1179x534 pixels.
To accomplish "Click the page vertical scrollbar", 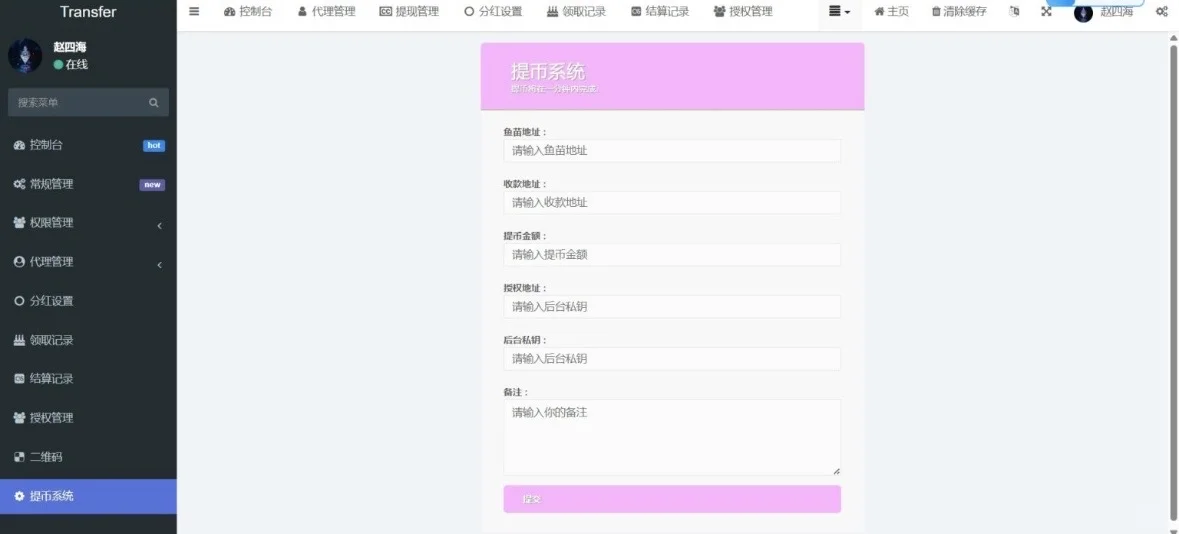I will (x=1173, y=281).
